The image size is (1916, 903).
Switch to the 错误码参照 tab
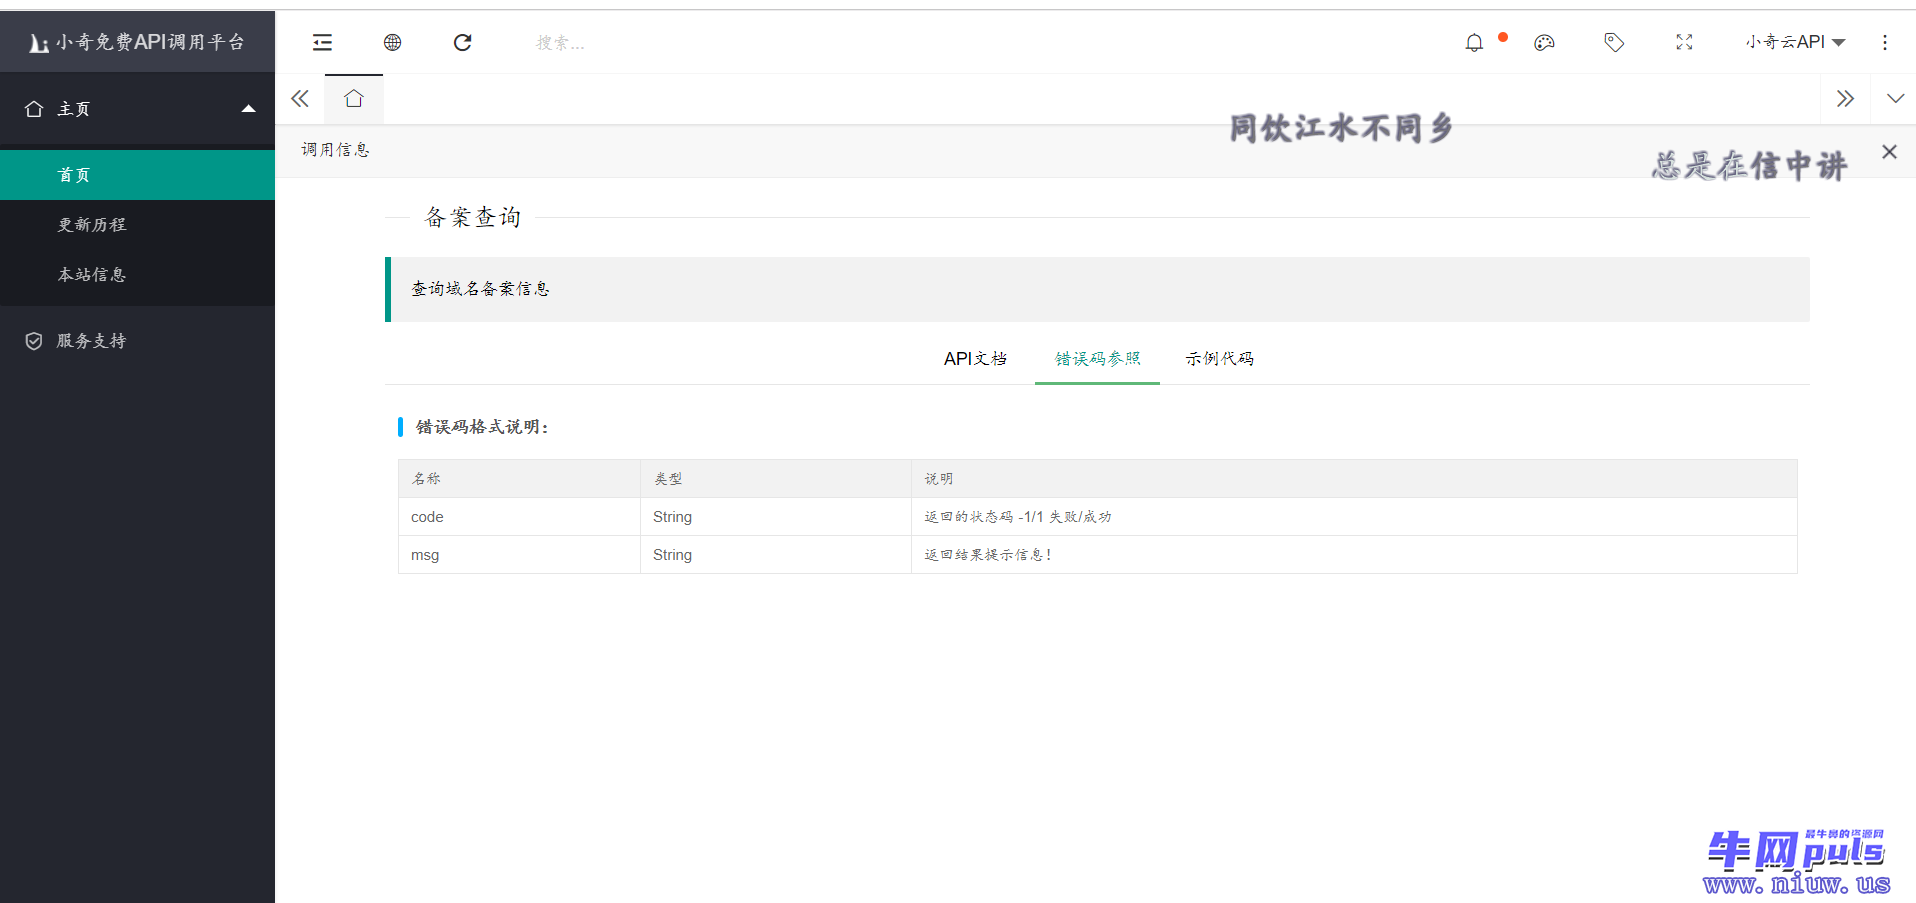(1097, 359)
